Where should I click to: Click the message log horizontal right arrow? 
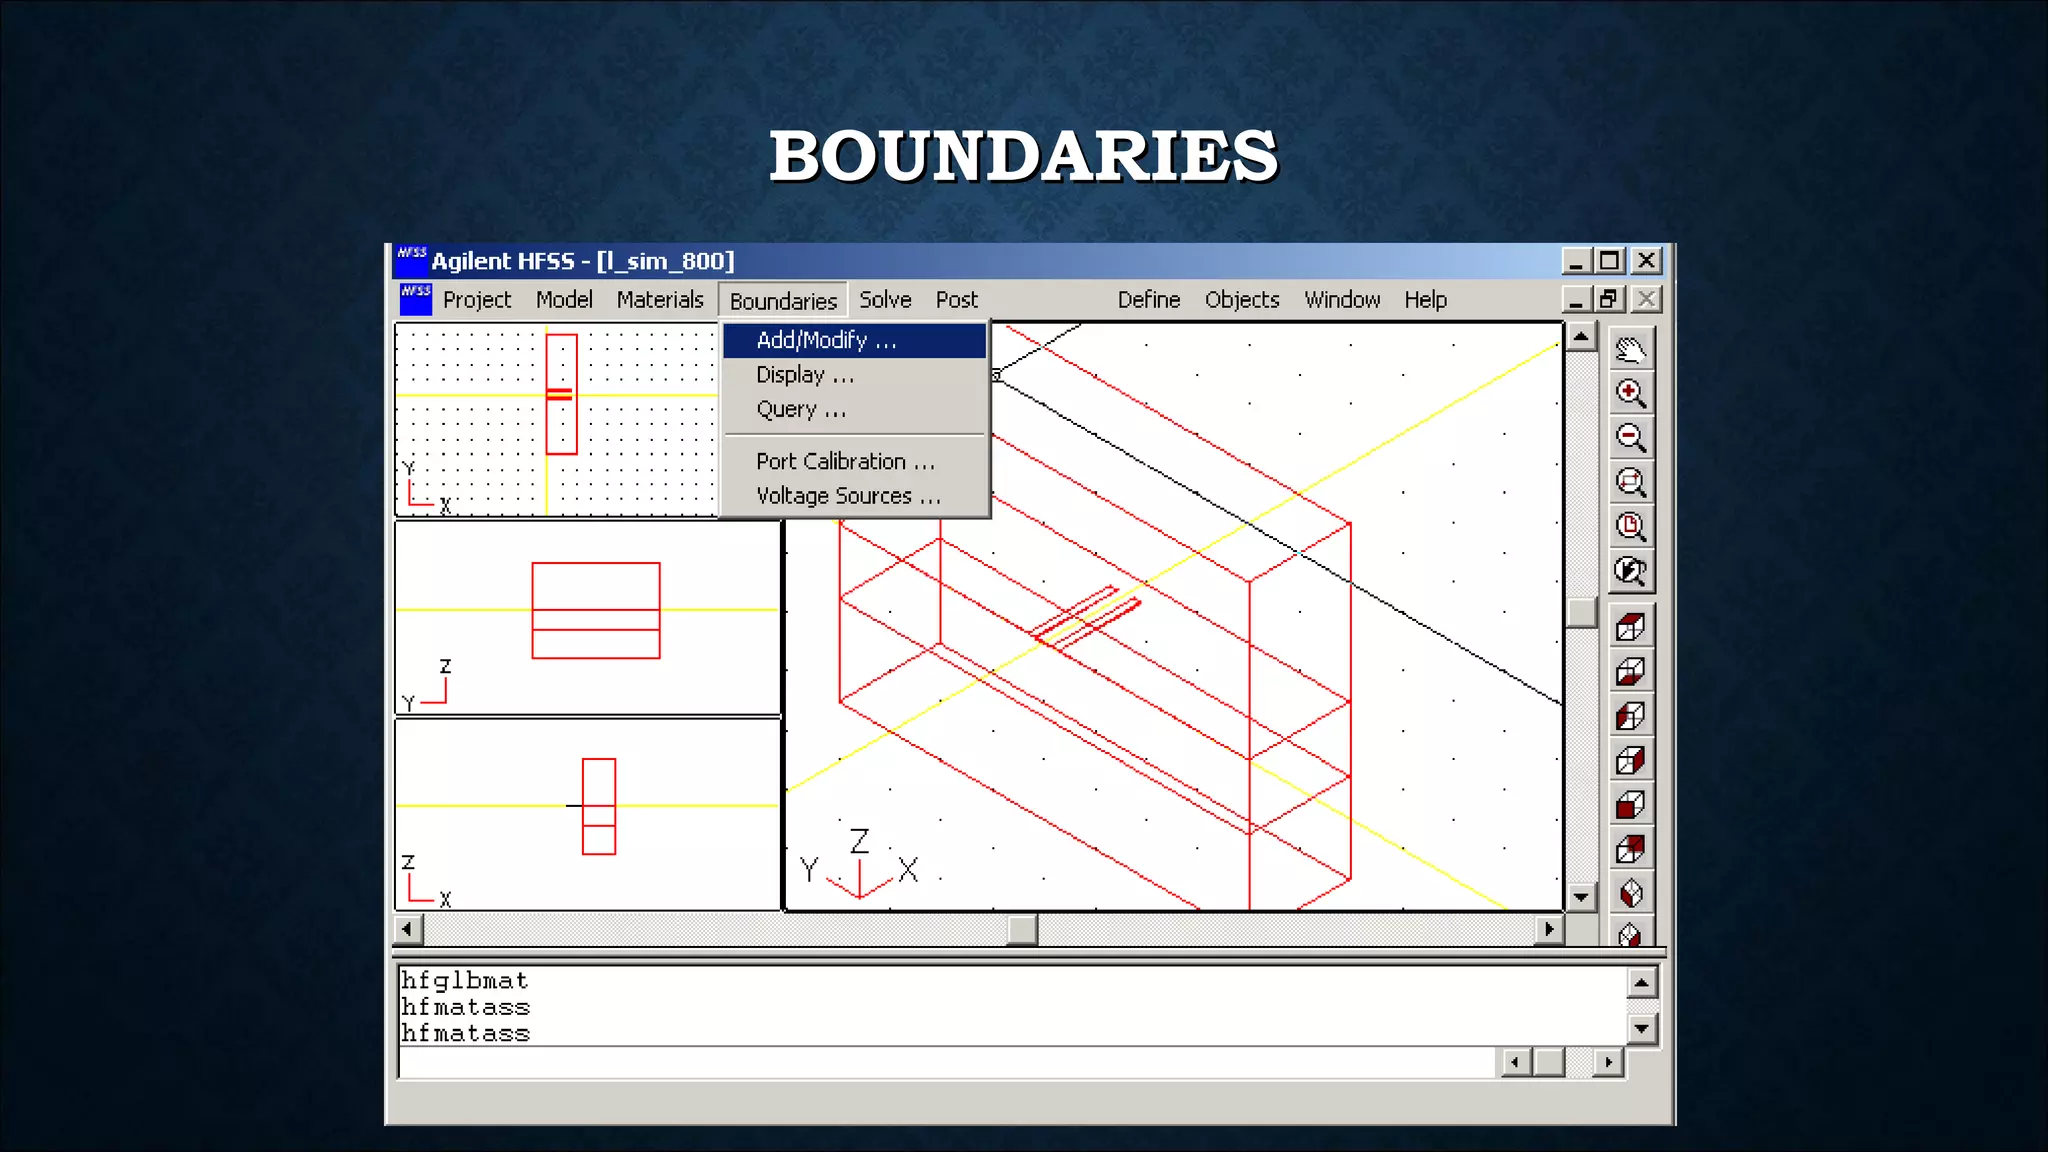(x=1608, y=1062)
